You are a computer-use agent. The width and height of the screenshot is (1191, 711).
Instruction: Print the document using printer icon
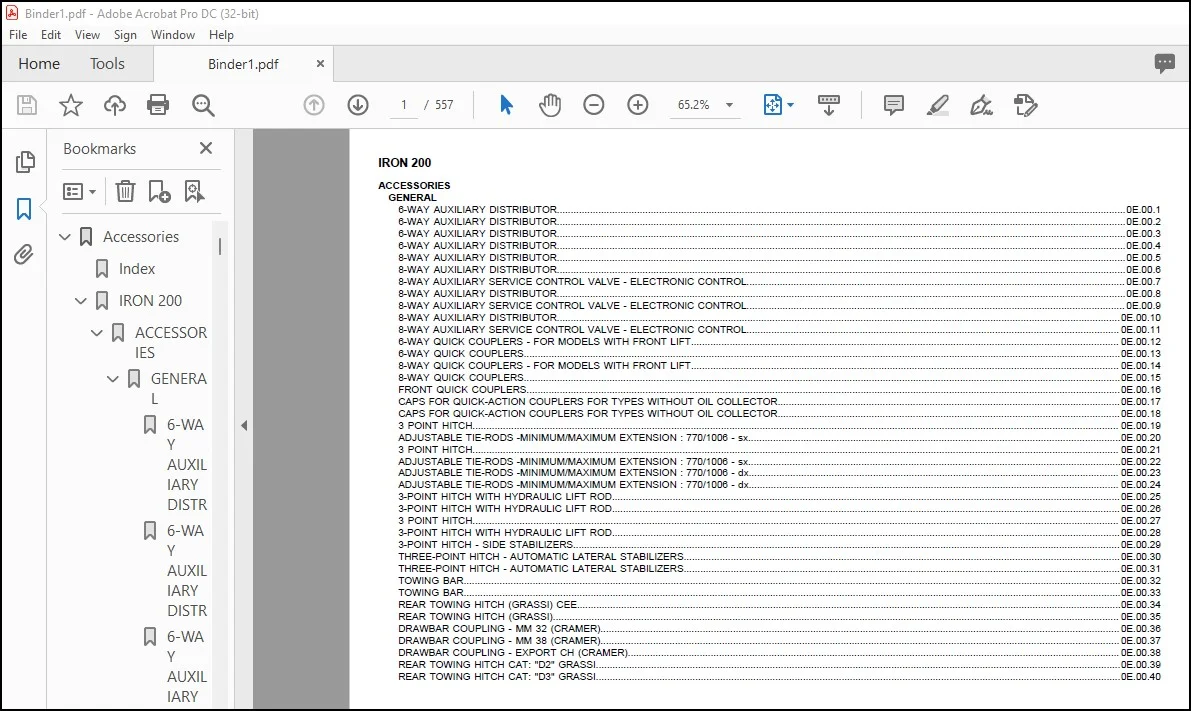158,105
